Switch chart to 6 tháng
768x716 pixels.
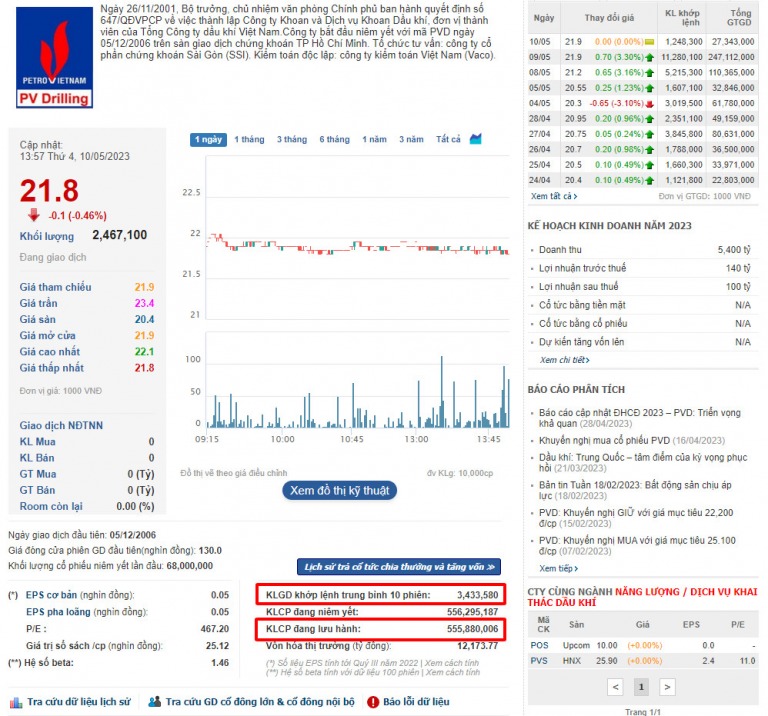click(x=335, y=140)
